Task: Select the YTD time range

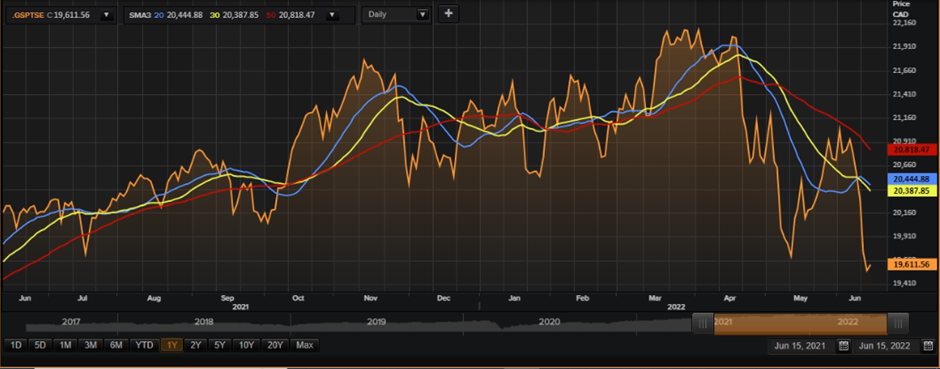Action: tap(144, 345)
